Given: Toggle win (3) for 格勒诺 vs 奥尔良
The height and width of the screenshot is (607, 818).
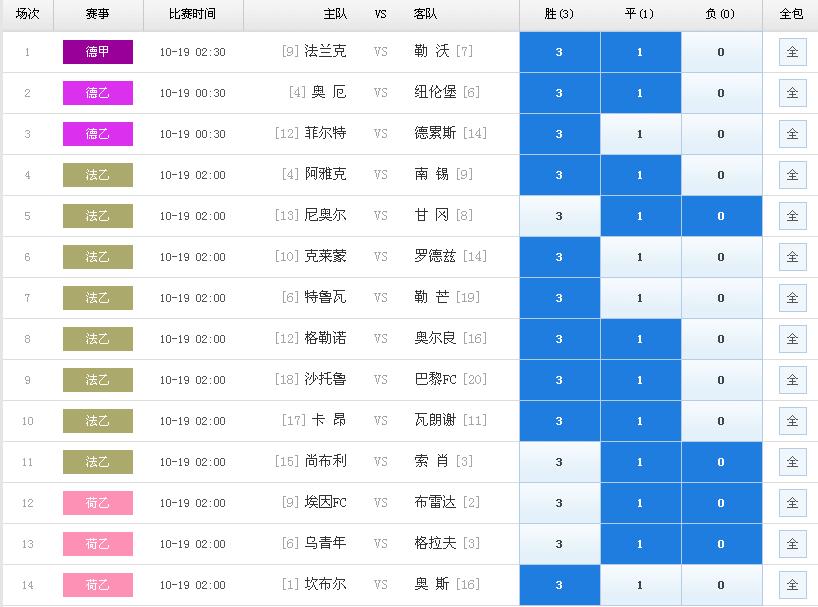Looking at the screenshot, I should point(560,339).
